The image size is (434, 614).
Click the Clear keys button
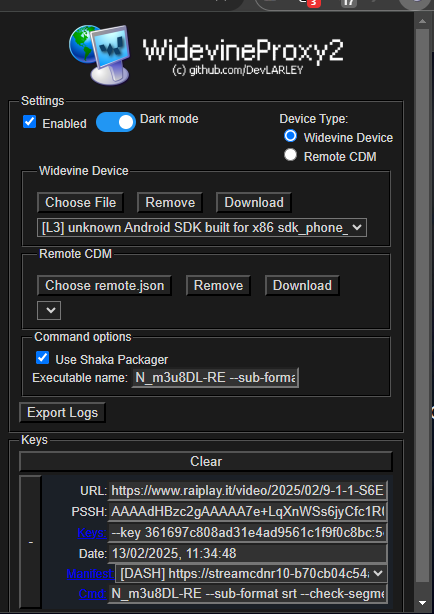(206, 462)
